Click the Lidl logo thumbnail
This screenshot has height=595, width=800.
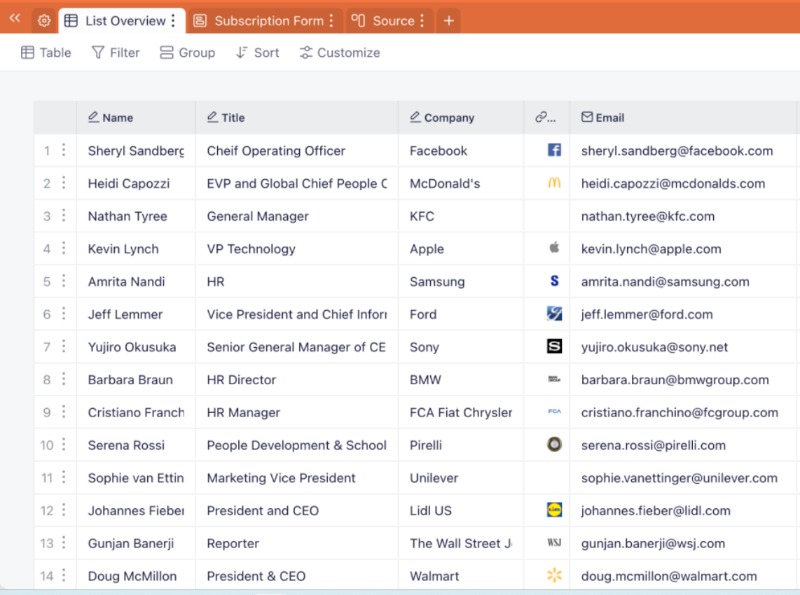point(554,510)
